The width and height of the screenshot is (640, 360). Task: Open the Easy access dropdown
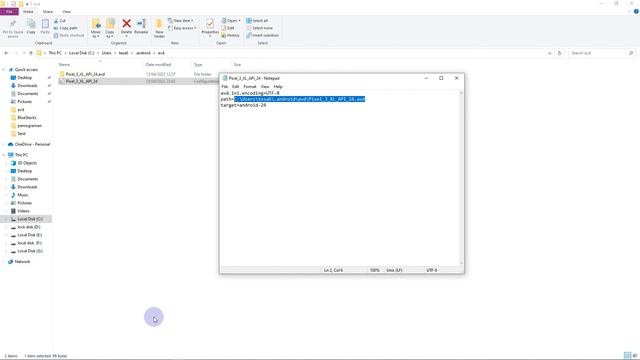click(182, 28)
